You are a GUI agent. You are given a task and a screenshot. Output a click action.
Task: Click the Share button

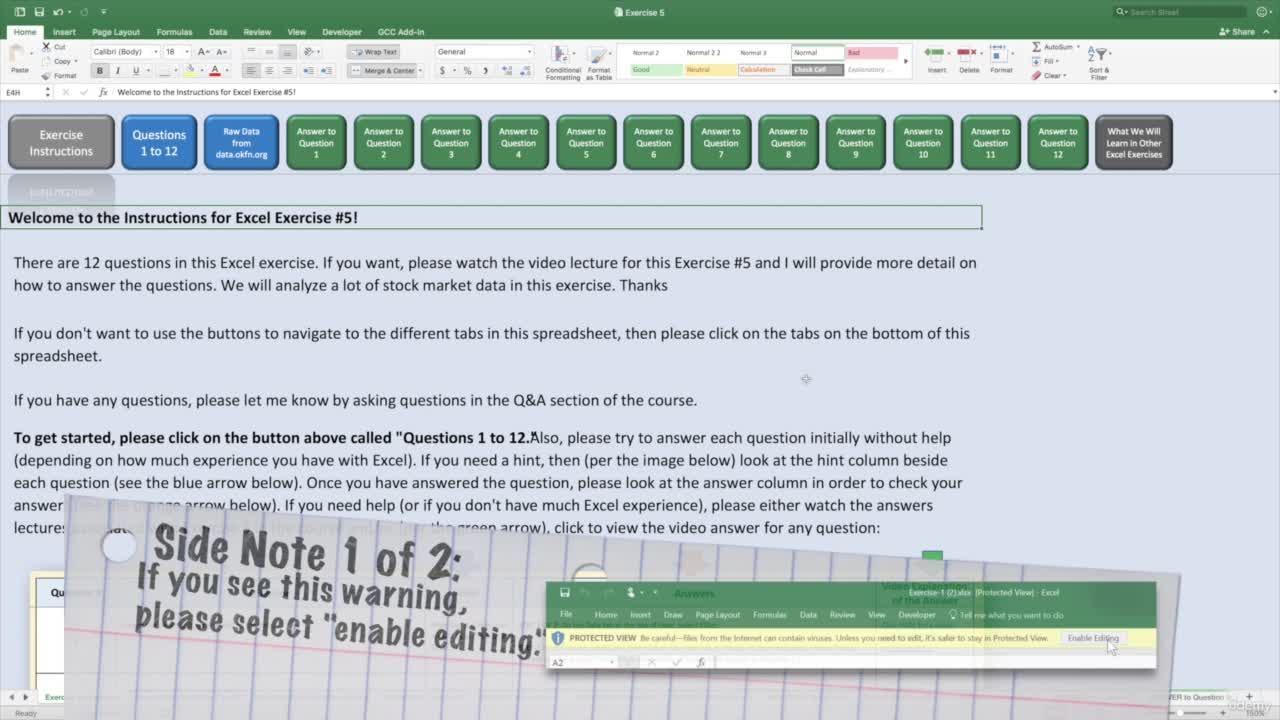point(1238,31)
